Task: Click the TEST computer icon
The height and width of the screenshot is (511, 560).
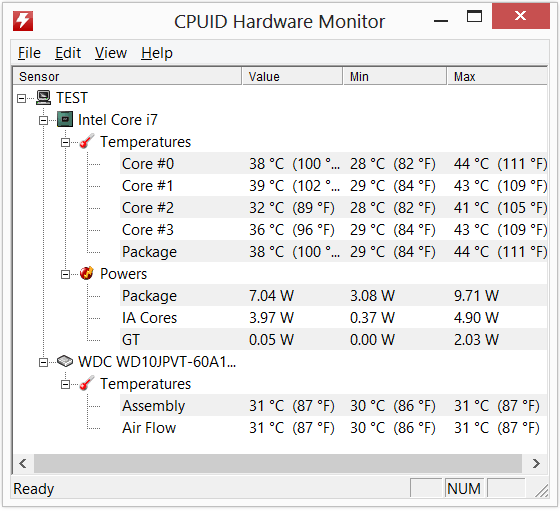Action: 44,98
